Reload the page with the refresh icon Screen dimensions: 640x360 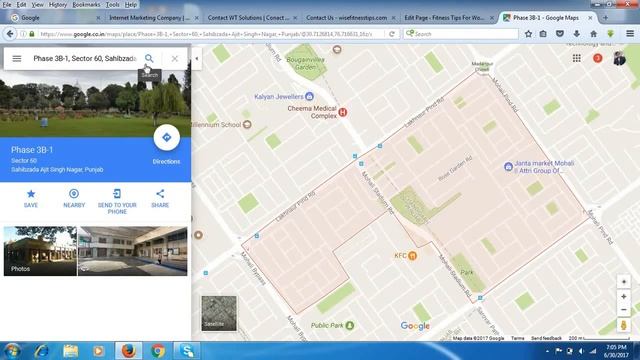(x=392, y=34)
